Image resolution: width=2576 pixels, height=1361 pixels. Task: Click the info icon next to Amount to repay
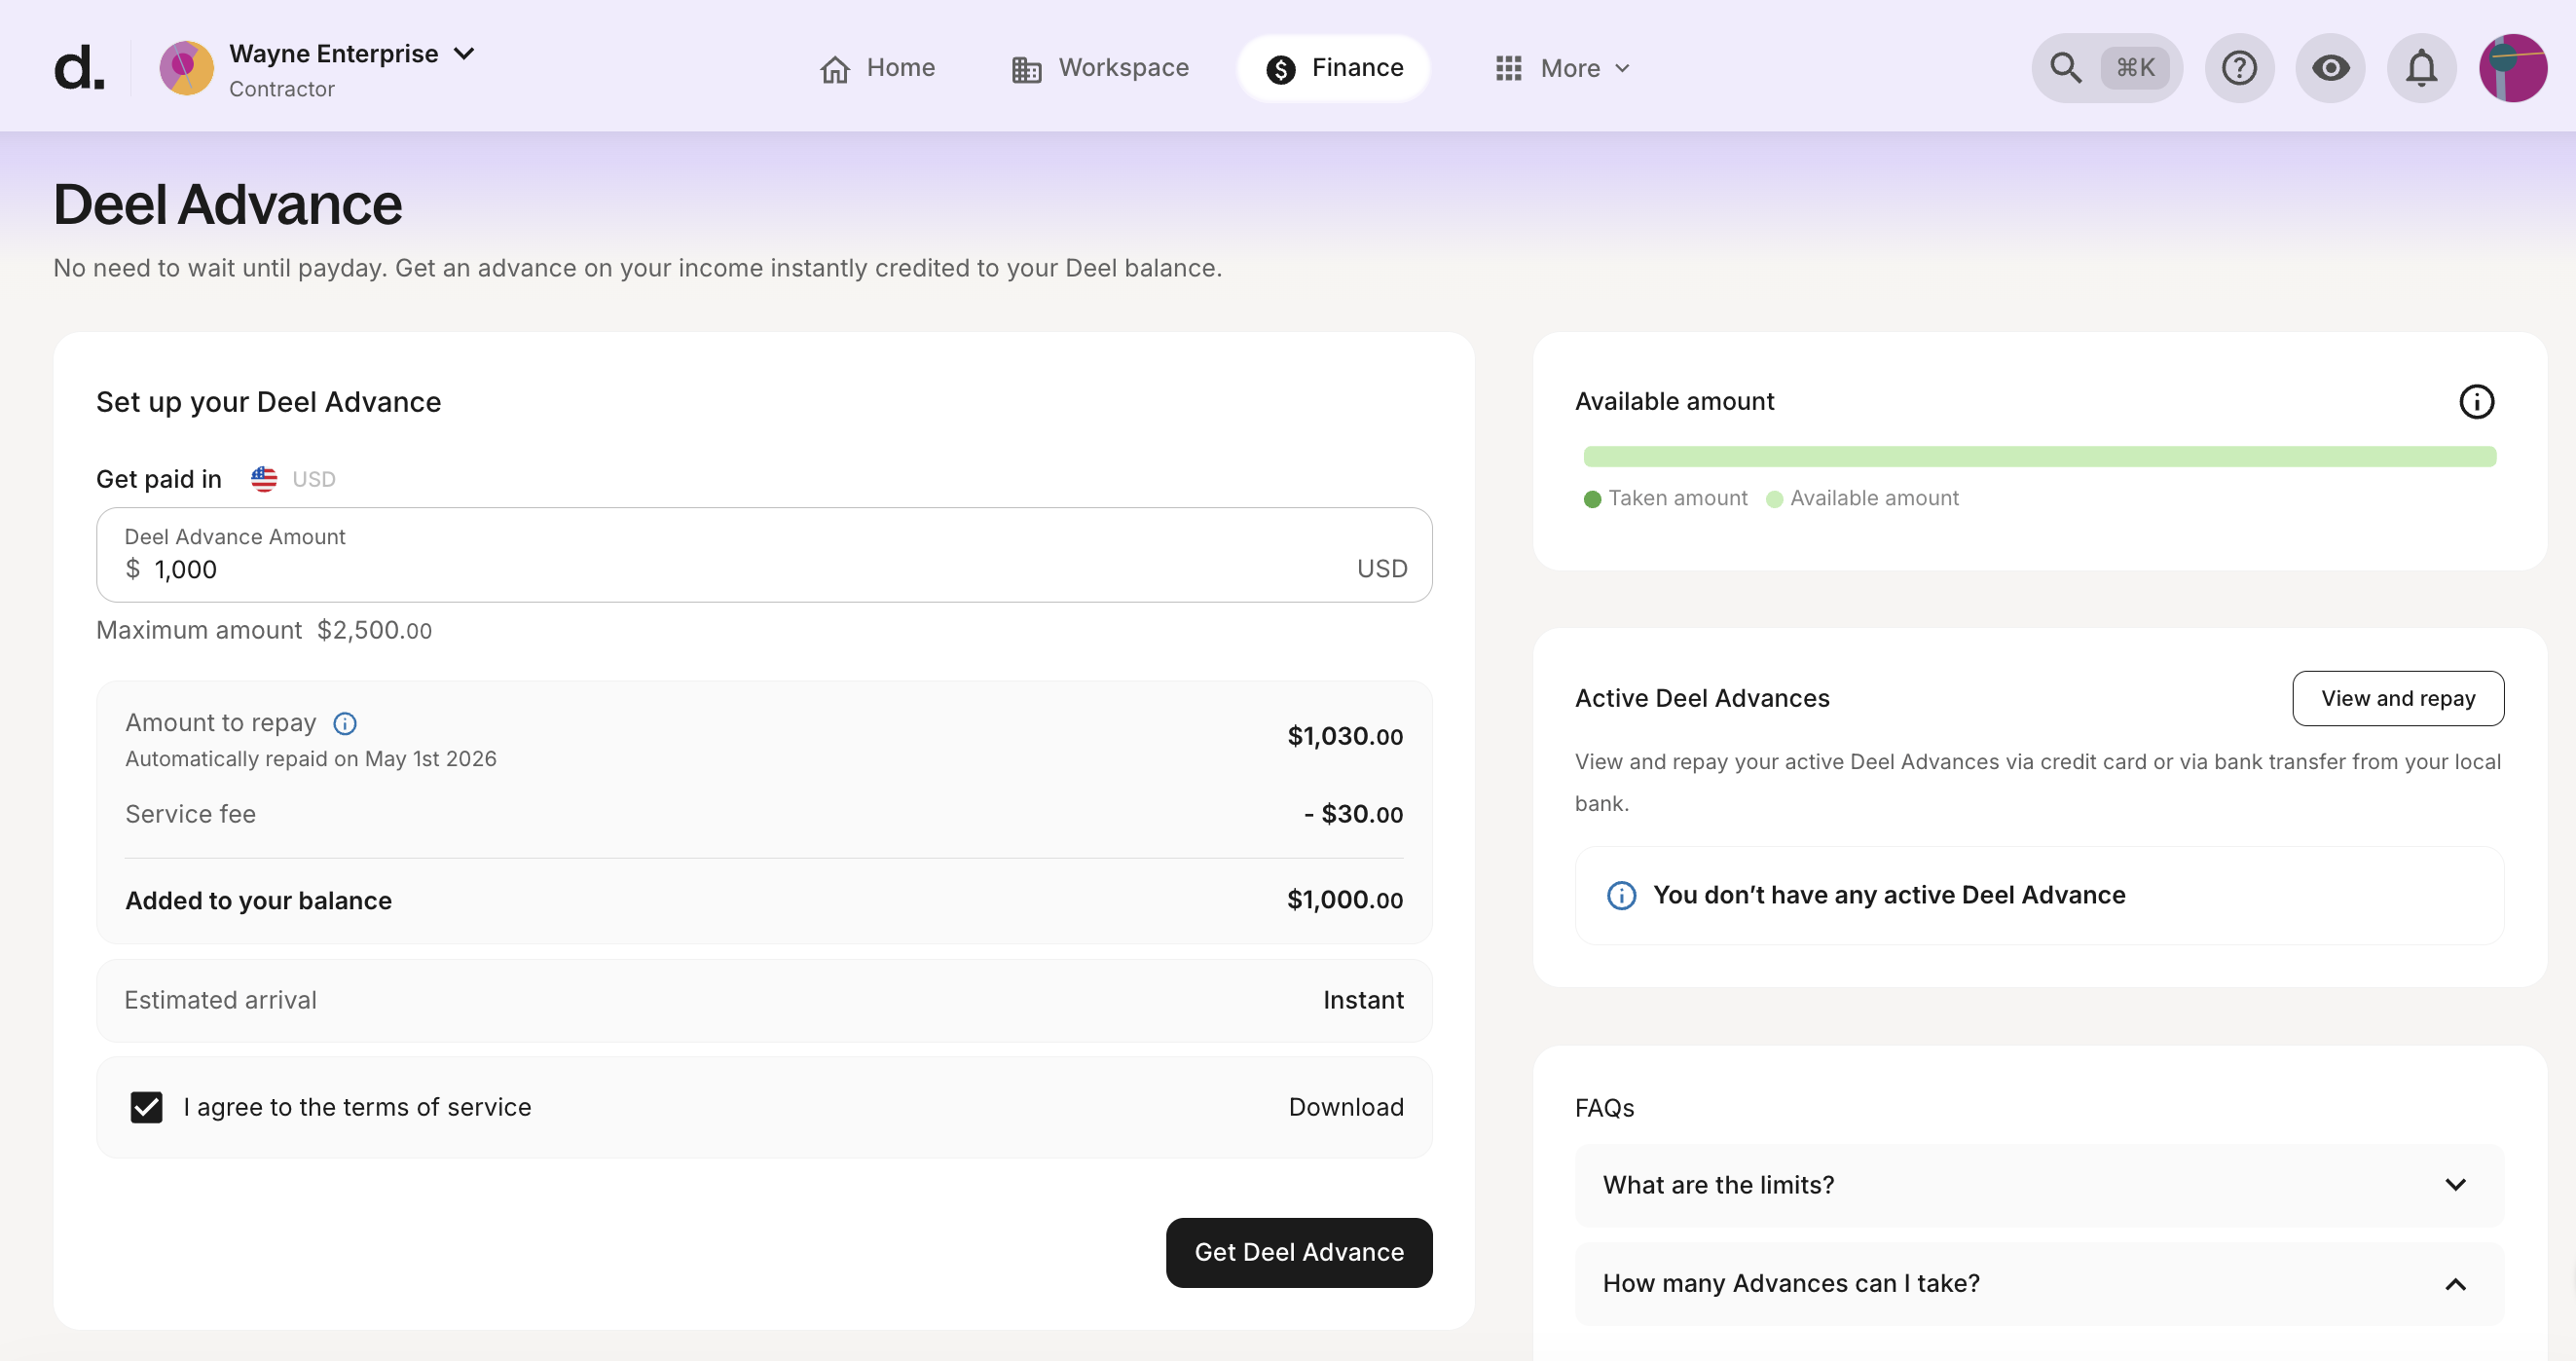point(344,723)
